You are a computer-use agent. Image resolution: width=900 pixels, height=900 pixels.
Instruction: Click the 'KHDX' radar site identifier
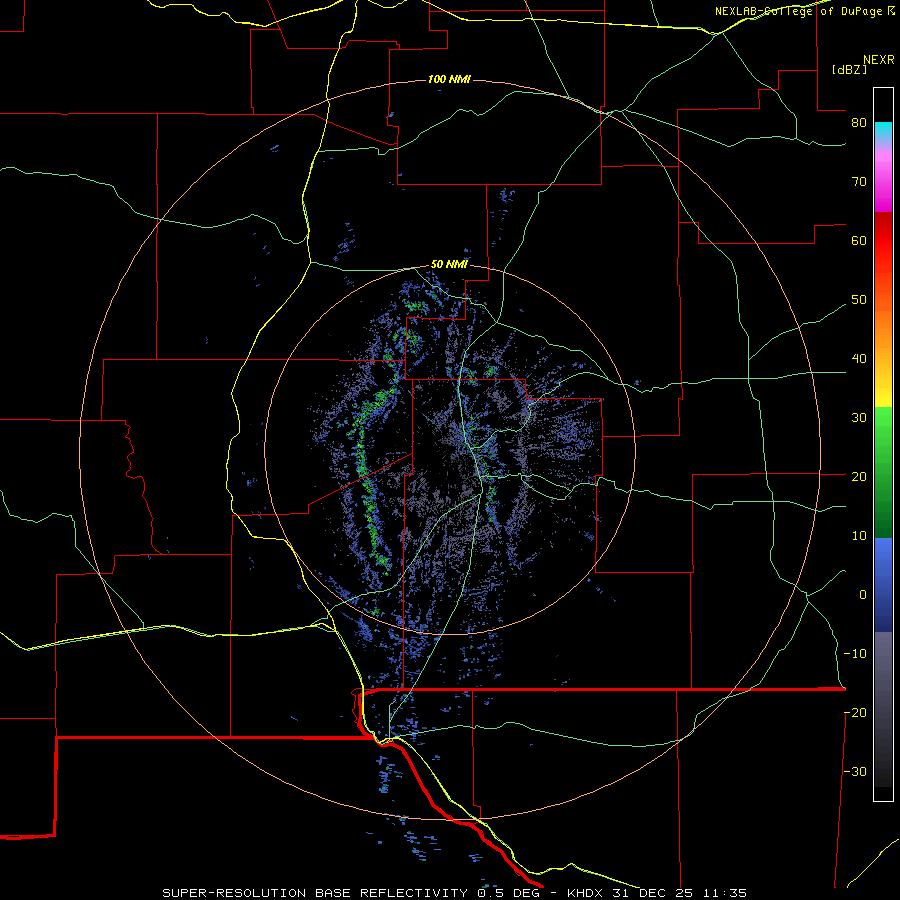[587, 893]
